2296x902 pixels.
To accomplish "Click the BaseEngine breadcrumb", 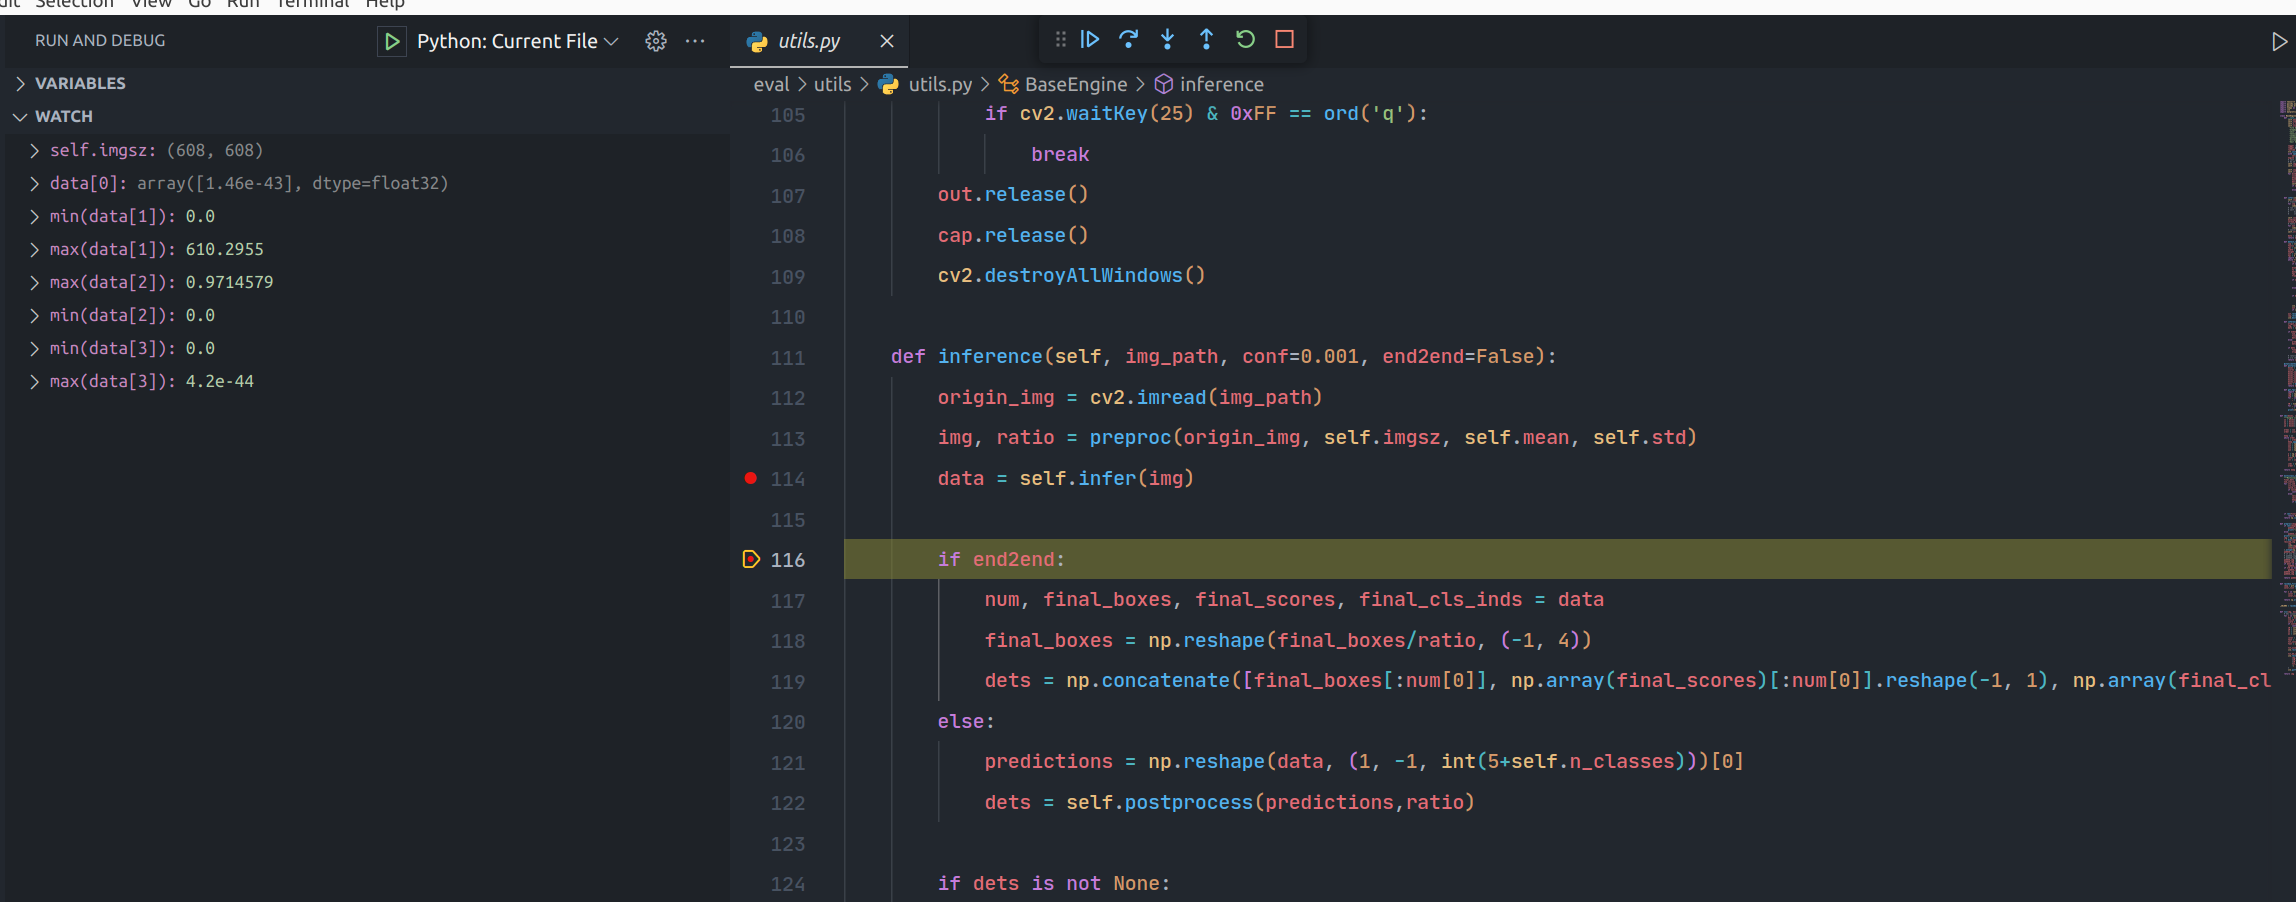I will tap(1074, 84).
